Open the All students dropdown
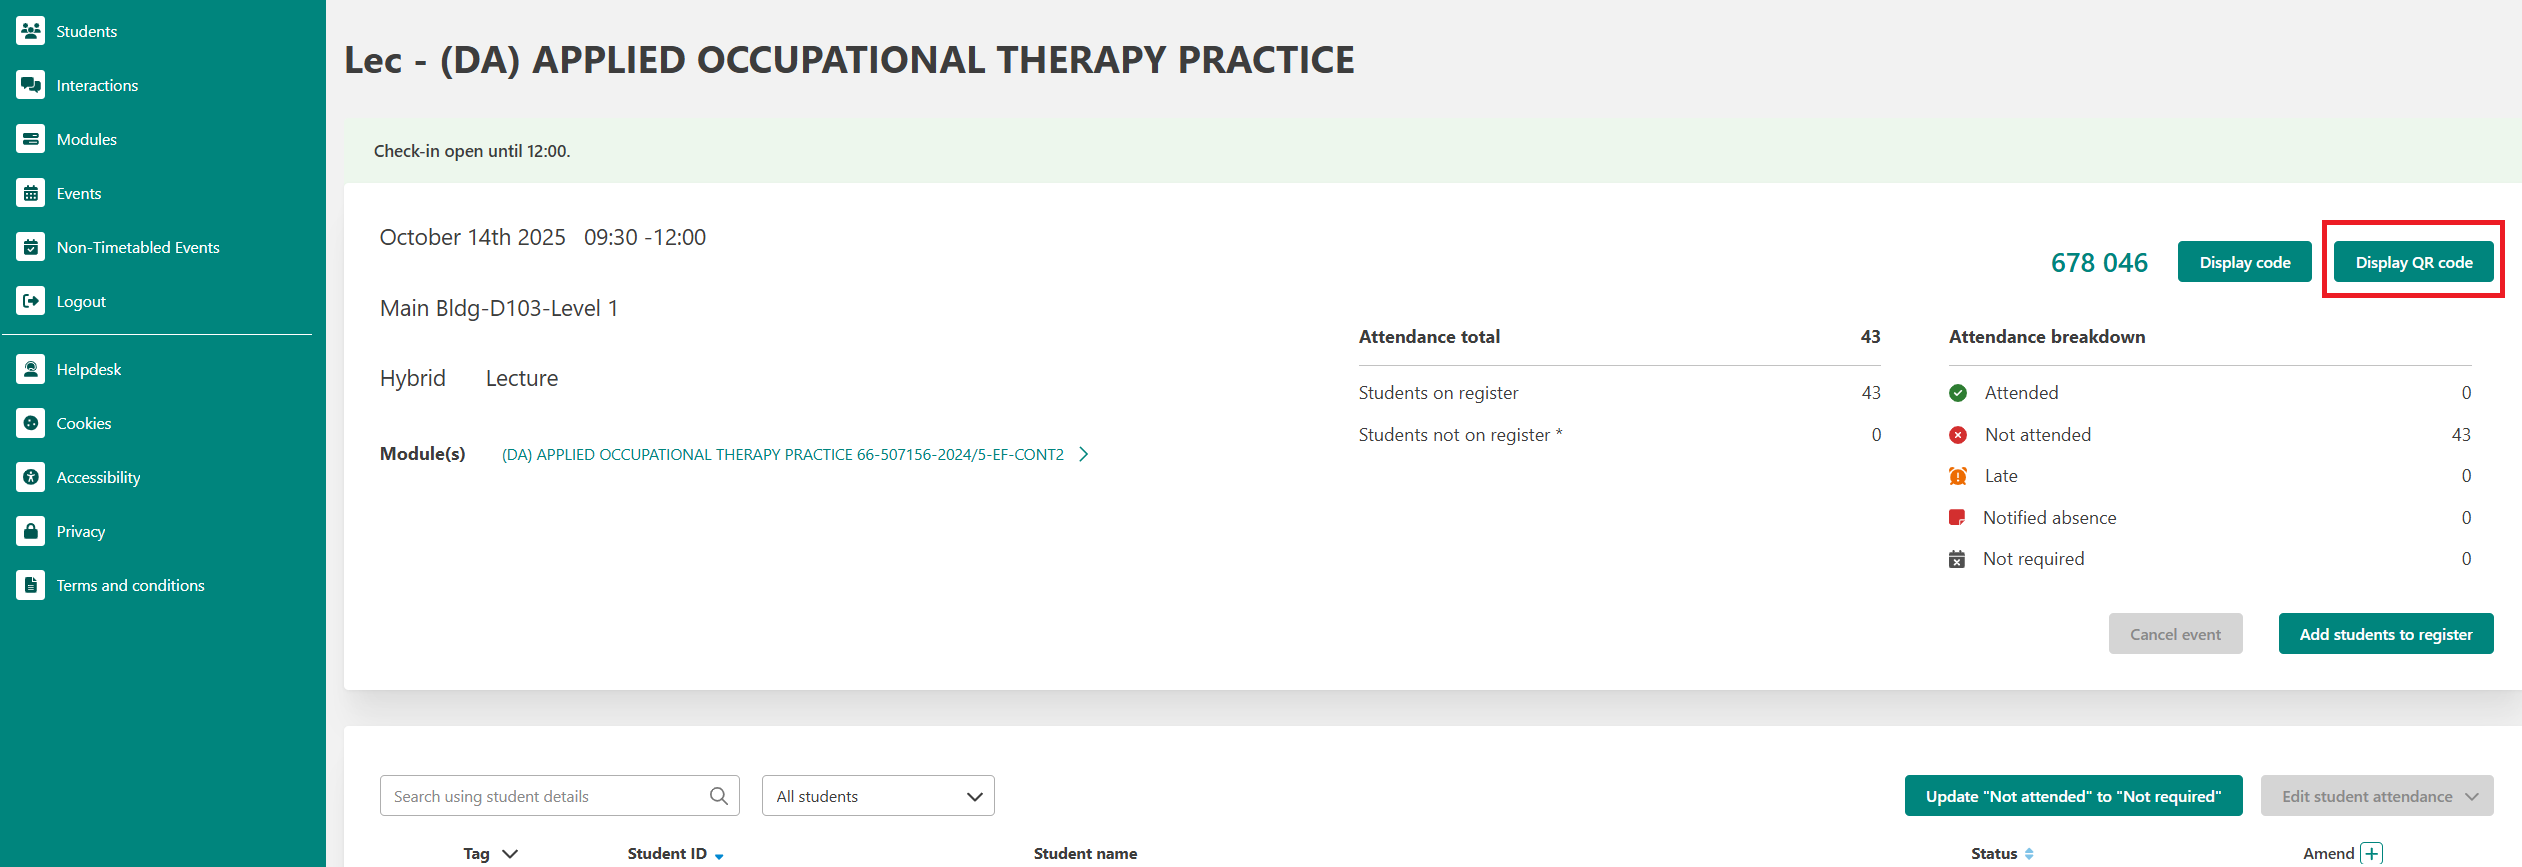The image size is (2522, 867). point(877,796)
